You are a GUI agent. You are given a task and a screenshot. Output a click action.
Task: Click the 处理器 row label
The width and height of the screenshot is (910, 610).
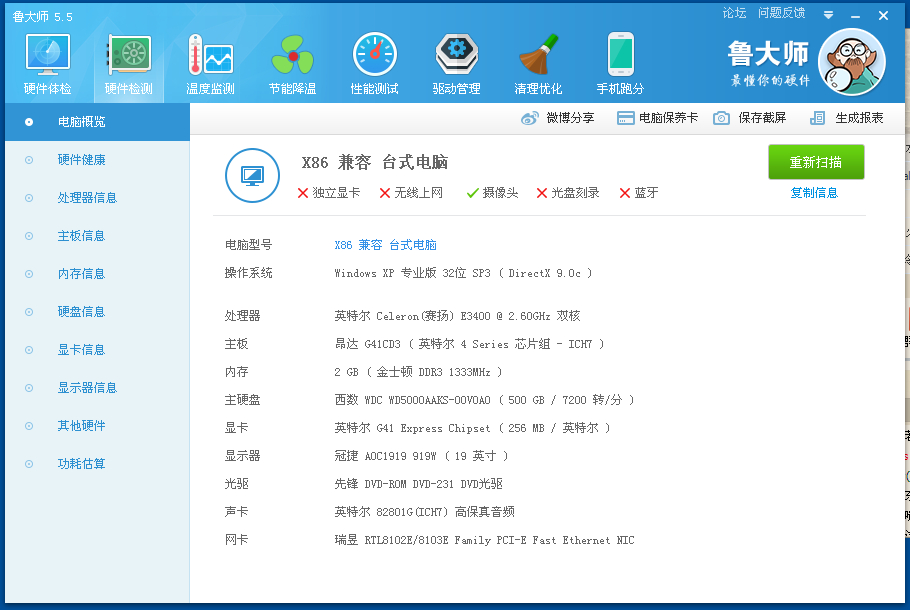tap(243, 316)
